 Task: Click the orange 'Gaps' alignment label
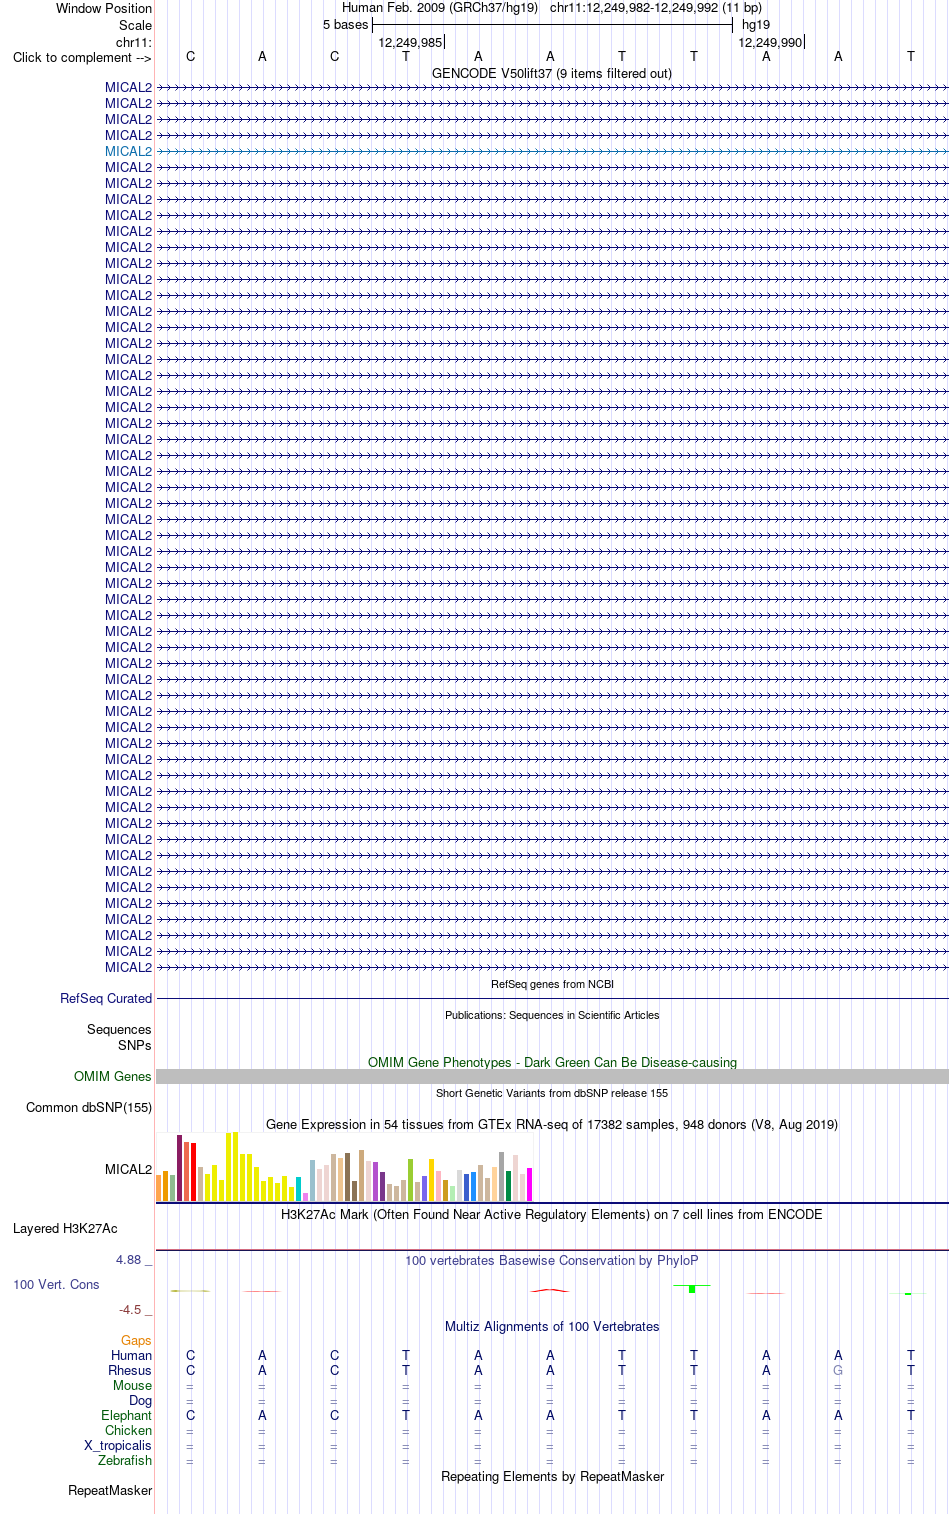click(x=136, y=1340)
